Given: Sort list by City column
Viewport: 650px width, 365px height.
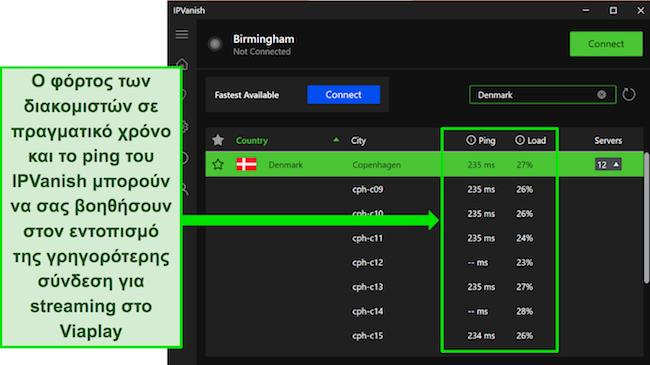Looking at the screenshot, I should [358, 141].
